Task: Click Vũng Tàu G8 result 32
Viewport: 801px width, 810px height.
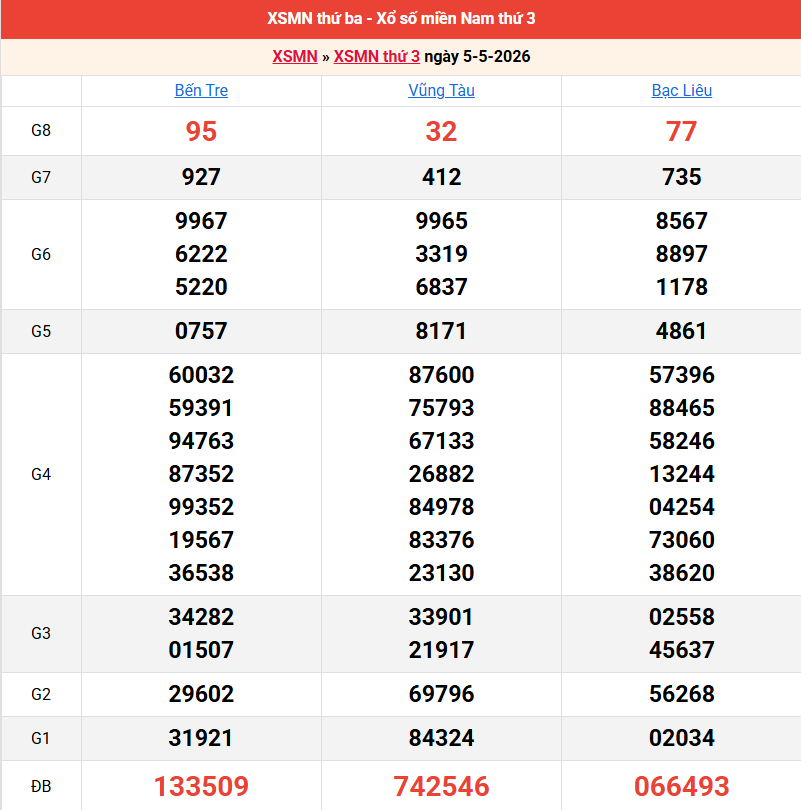Action: (x=441, y=131)
